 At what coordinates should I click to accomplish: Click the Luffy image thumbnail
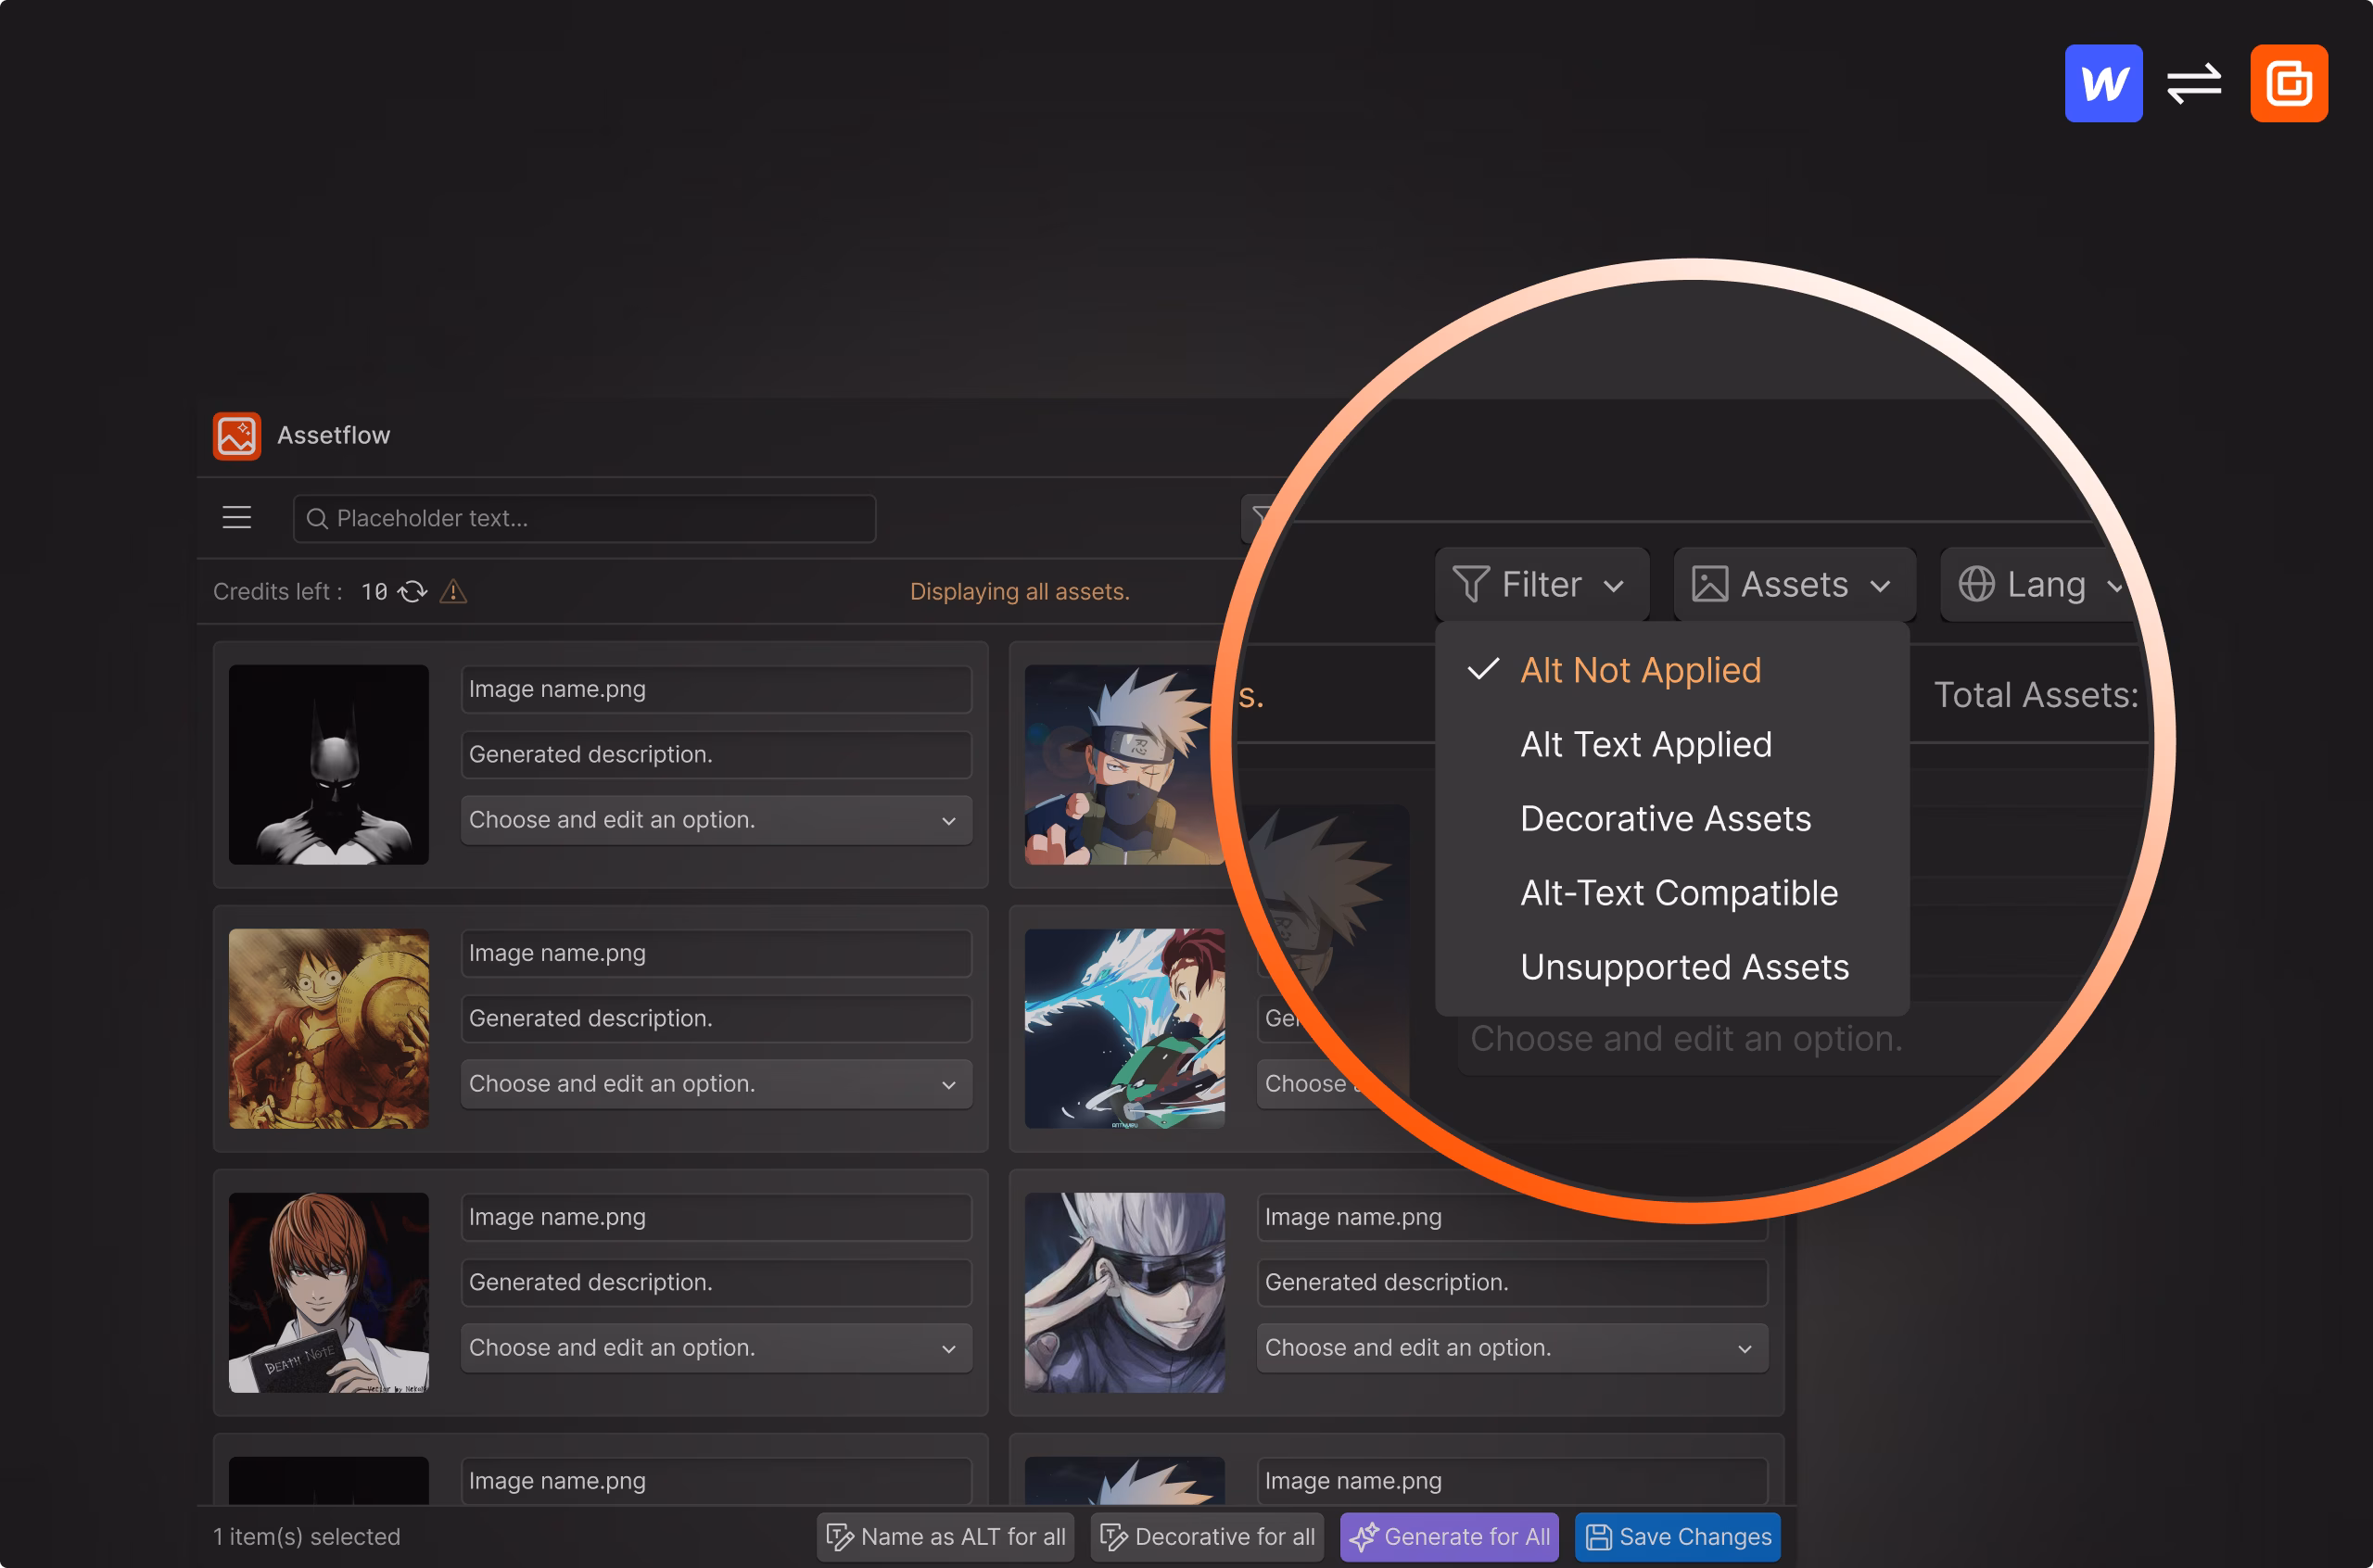328,1028
